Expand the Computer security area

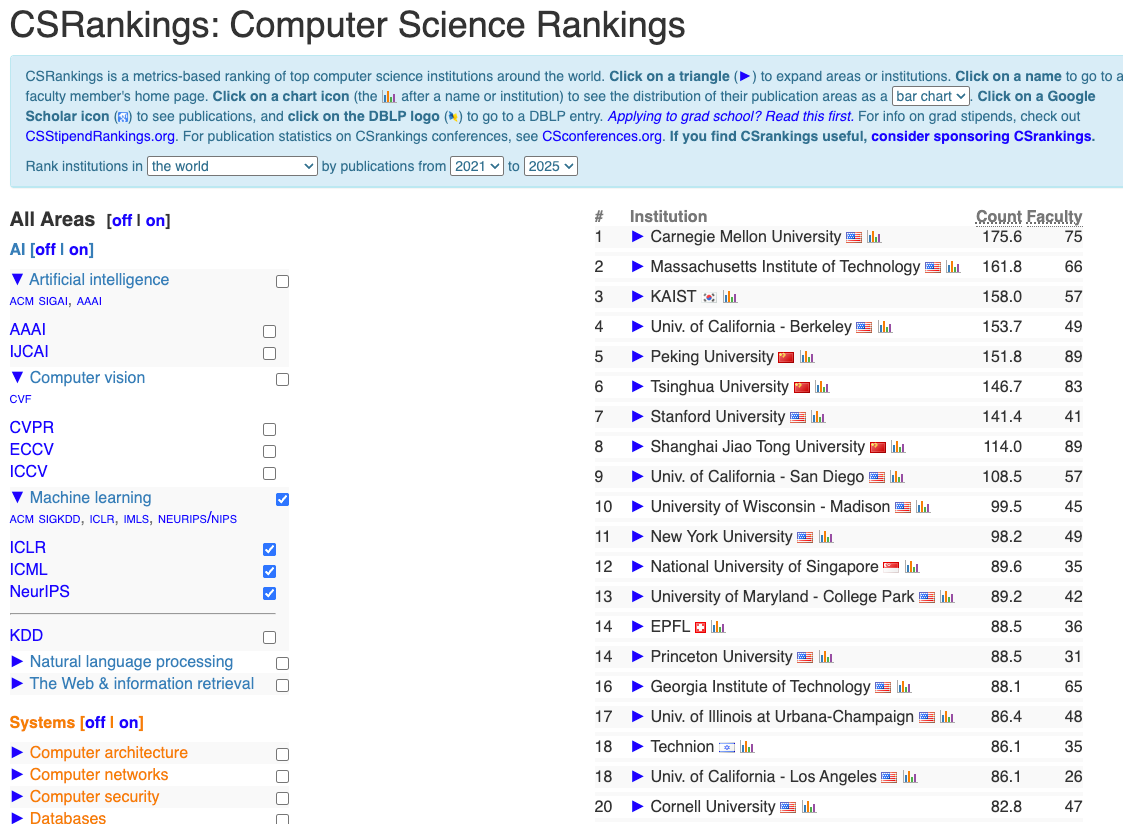point(17,797)
